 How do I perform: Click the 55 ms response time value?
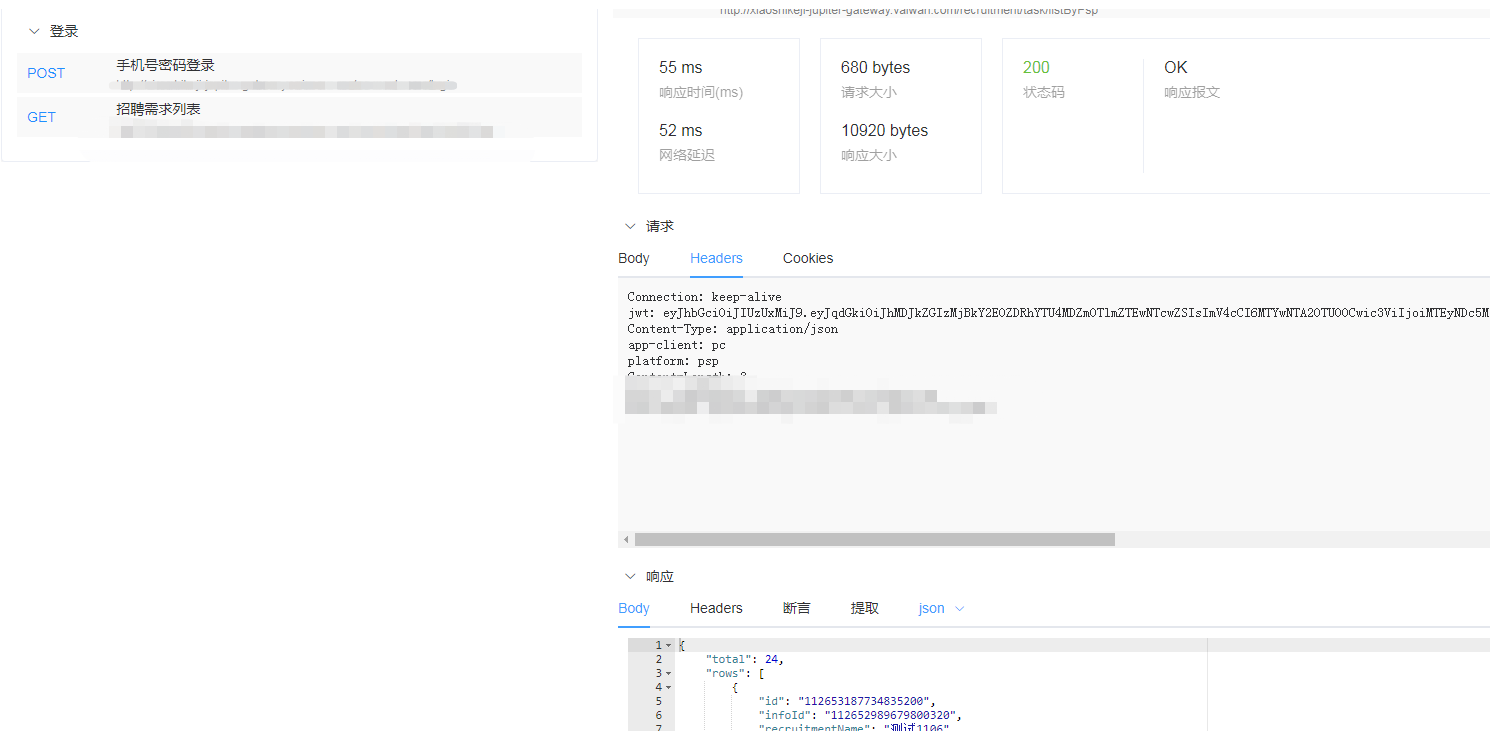coord(681,68)
